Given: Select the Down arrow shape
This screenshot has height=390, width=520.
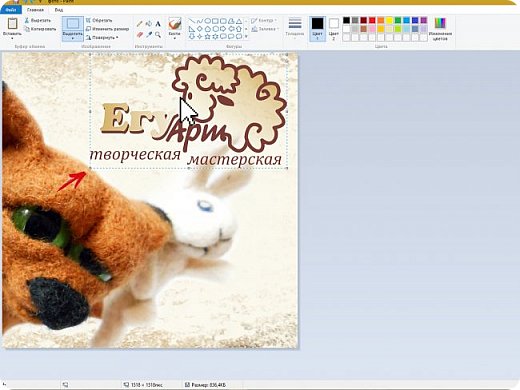Looking at the screenshot, I should tap(192, 36).
